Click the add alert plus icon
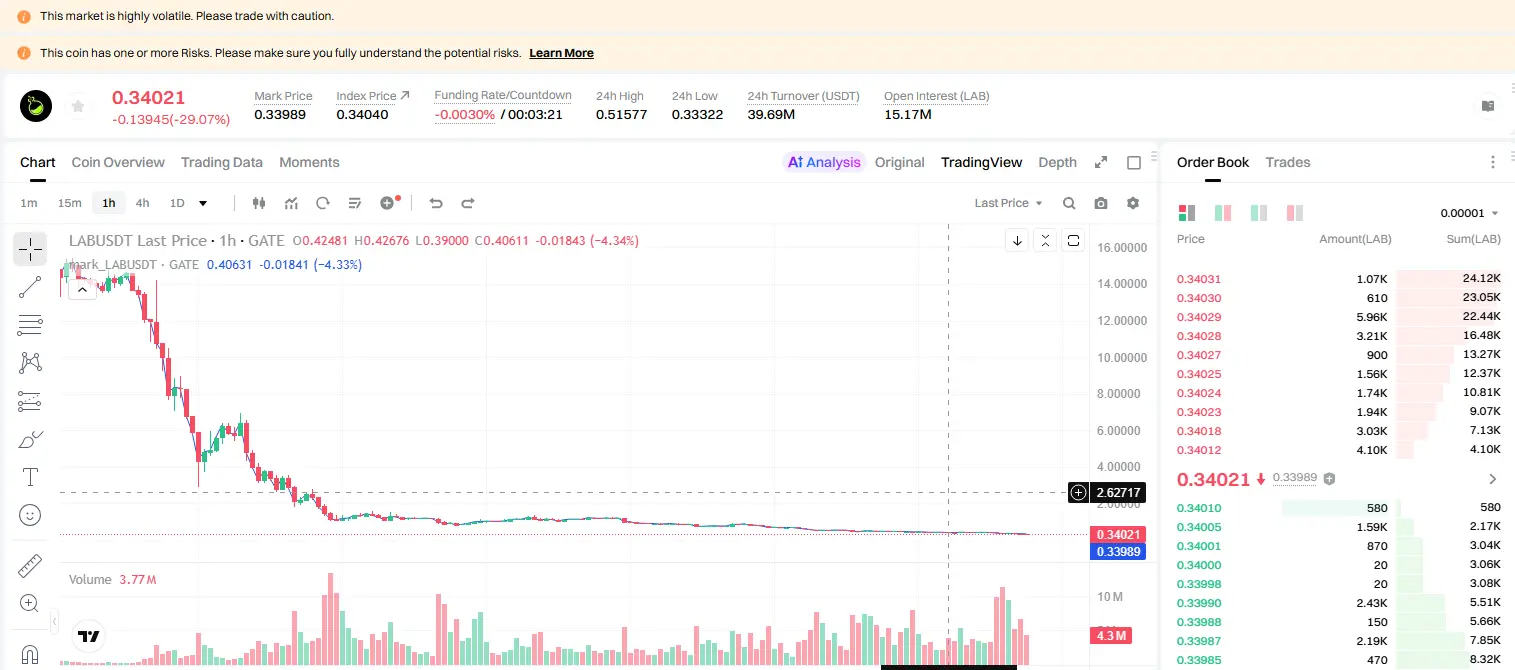 pyautogui.click(x=388, y=203)
